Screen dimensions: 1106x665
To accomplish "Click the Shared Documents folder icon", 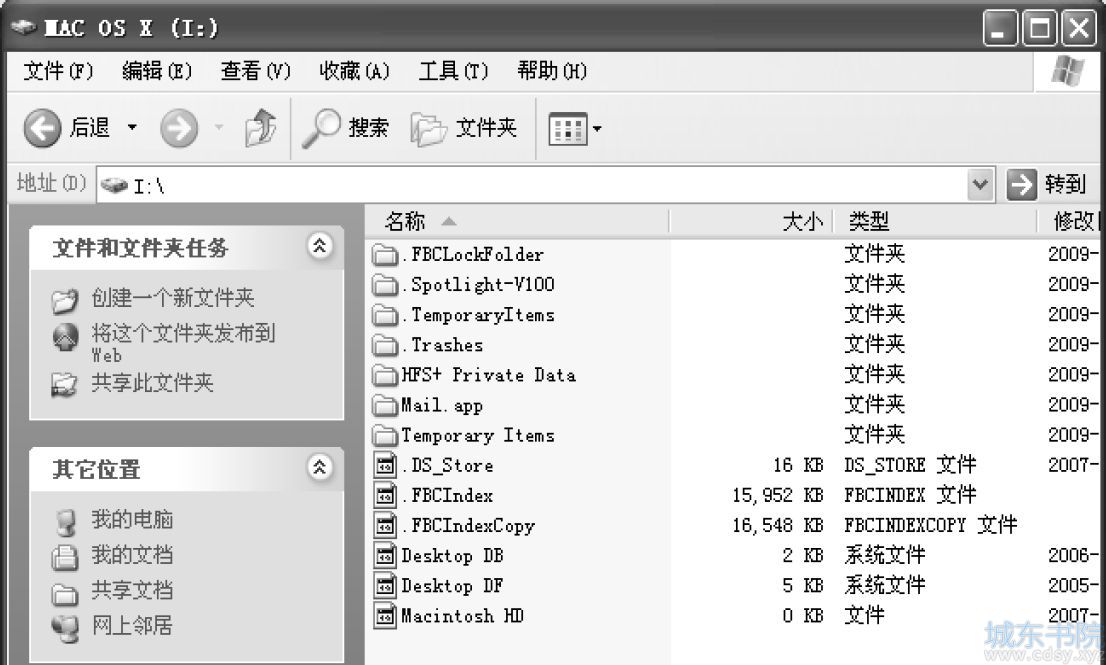I will (65, 594).
